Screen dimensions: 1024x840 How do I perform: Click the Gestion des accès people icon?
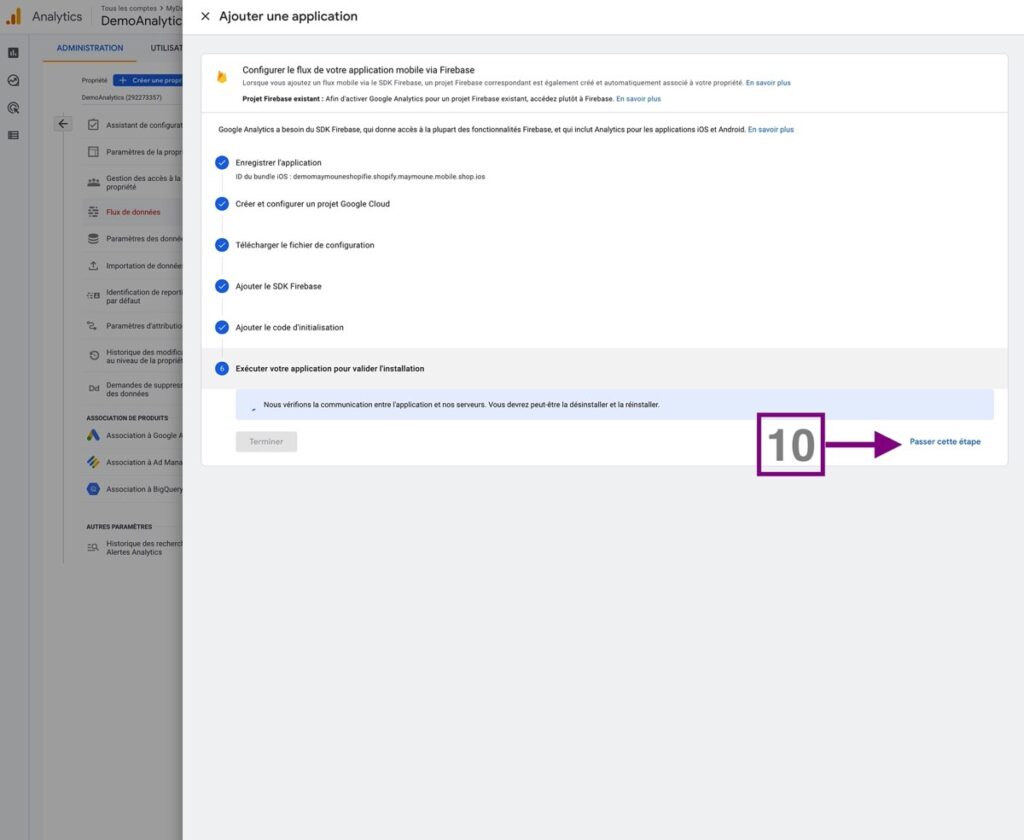93,182
